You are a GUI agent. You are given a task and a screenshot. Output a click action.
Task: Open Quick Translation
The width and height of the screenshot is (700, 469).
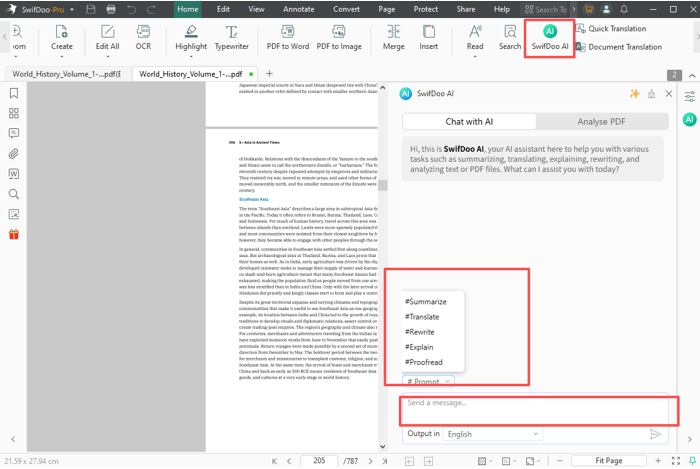pyautogui.click(x=611, y=29)
